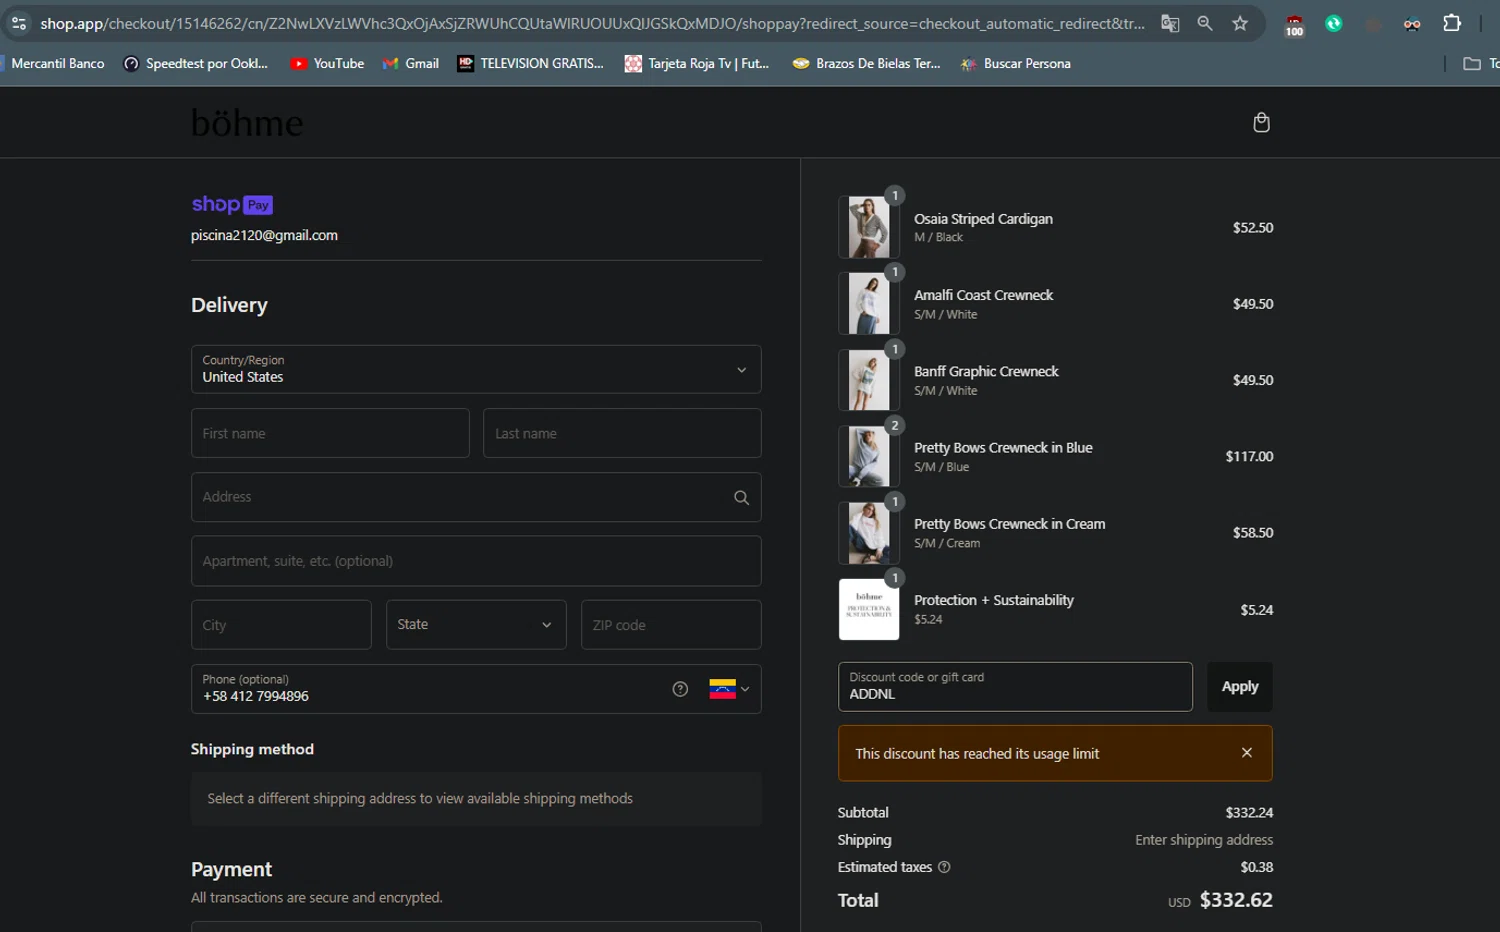Open the Mercantil Banco bookmark
This screenshot has width=1500, height=932.
pyautogui.click(x=53, y=63)
